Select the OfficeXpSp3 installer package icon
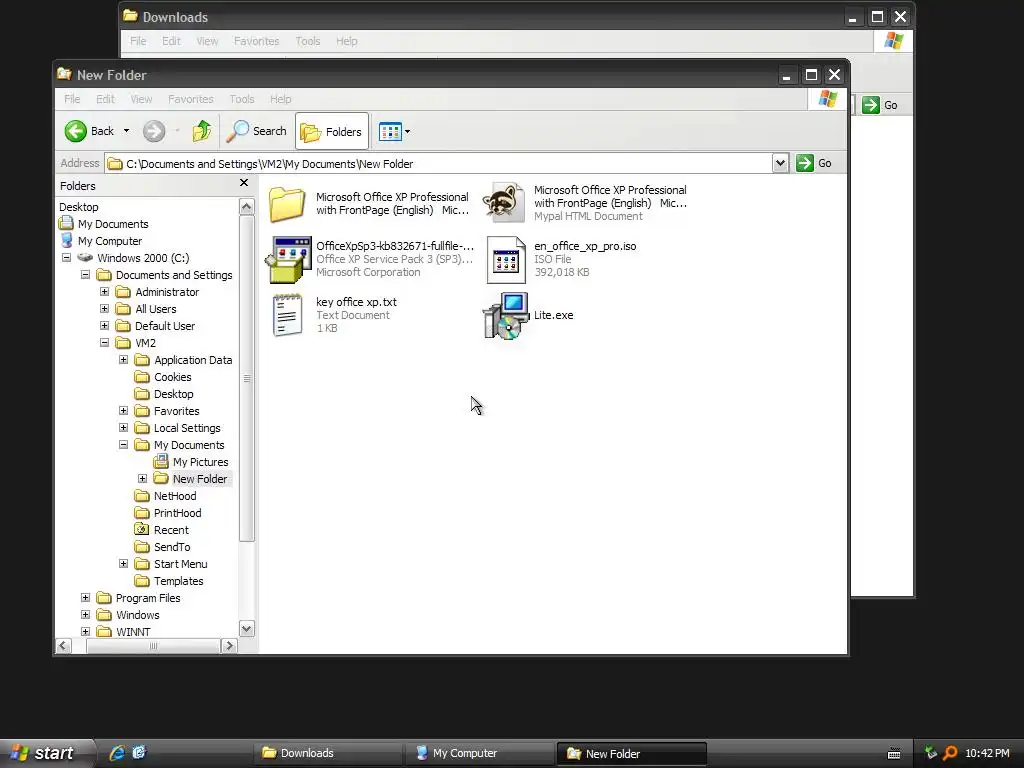Image resolution: width=1024 pixels, height=768 pixels. pyautogui.click(x=288, y=259)
